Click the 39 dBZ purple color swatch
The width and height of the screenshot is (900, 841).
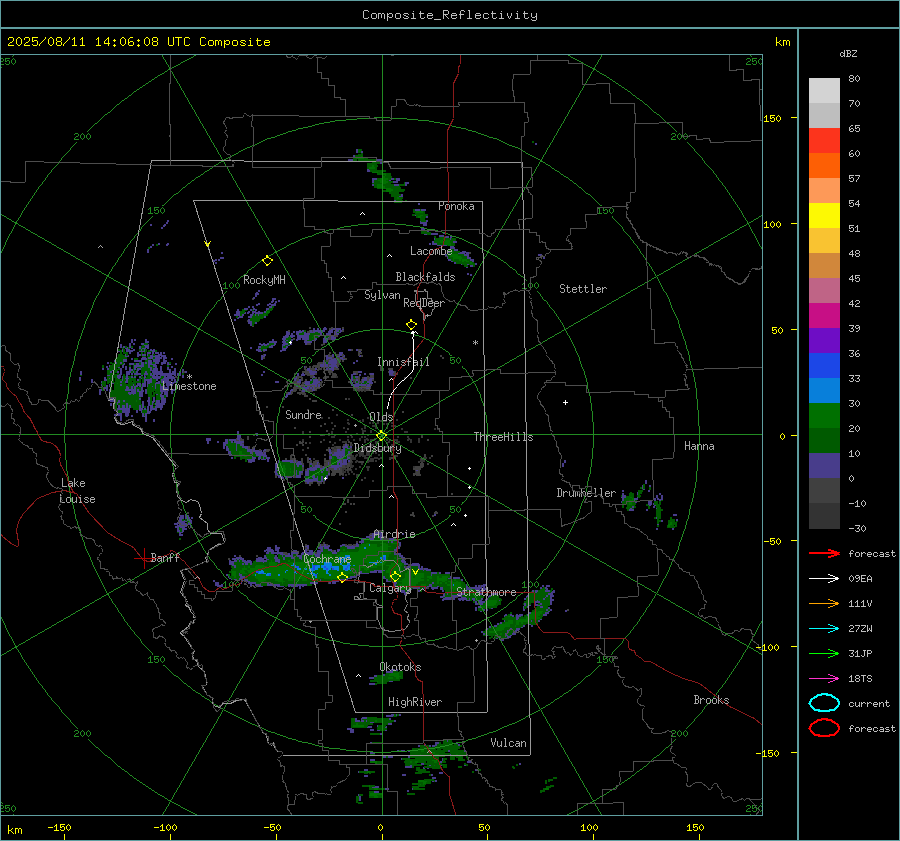point(824,340)
